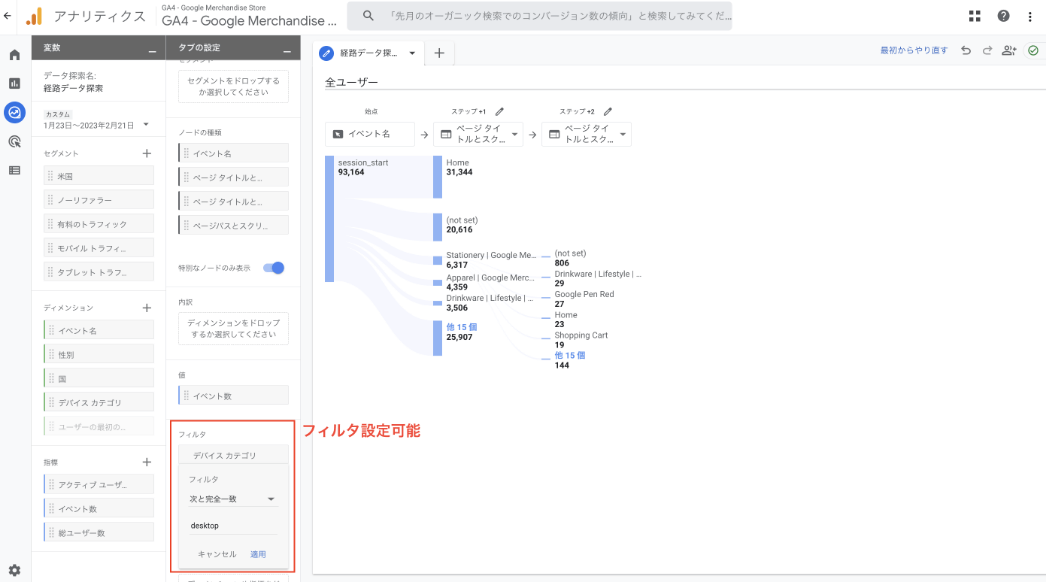Add a new exploration tab

(439, 53)
